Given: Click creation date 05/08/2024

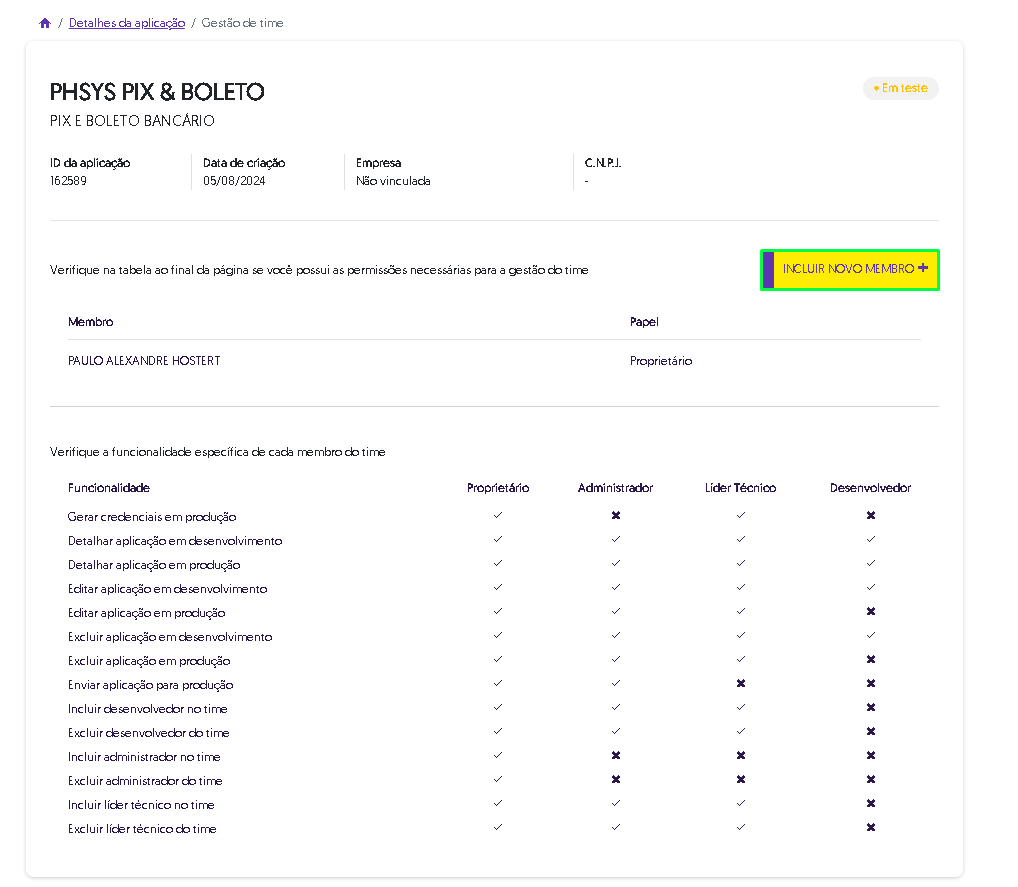Looking at the screenshot, I should pos(234,181).
